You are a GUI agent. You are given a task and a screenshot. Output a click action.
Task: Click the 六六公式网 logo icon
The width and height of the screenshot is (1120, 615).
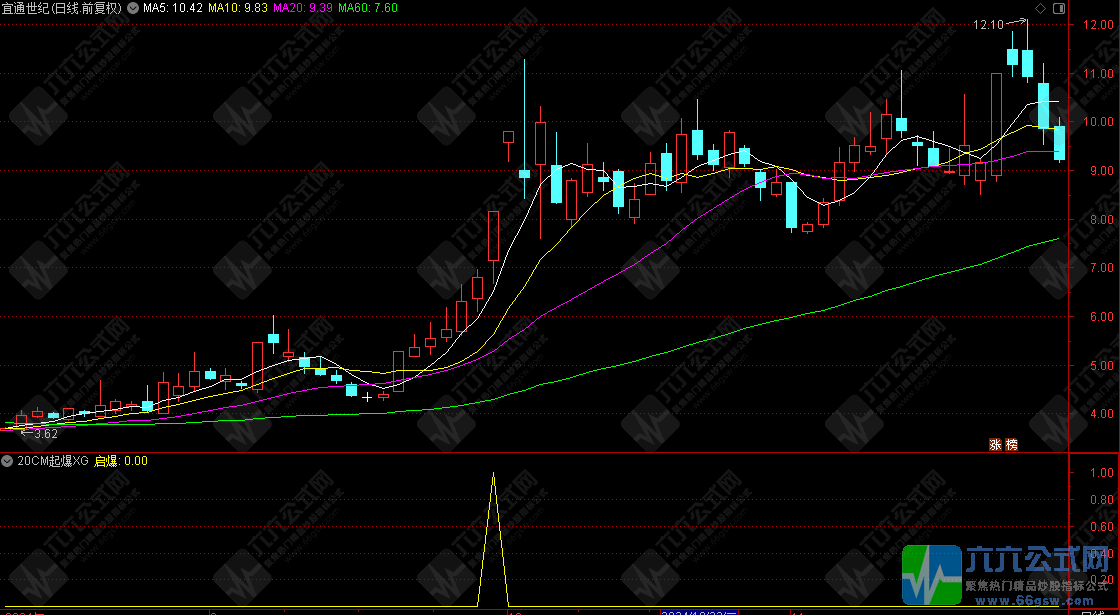coord(931,576)
